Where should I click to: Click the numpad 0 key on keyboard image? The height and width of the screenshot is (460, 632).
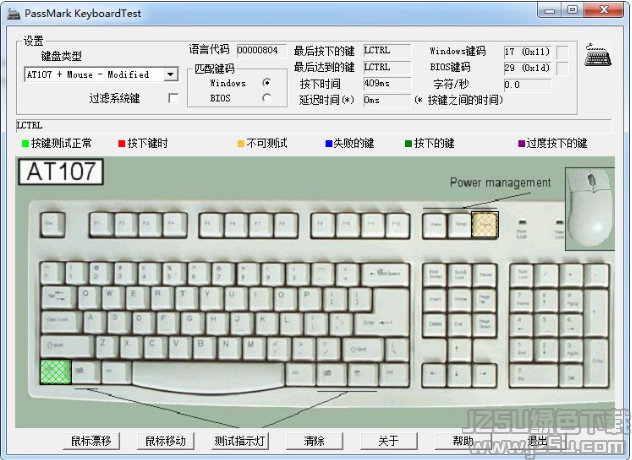click(x=534, y=375)
